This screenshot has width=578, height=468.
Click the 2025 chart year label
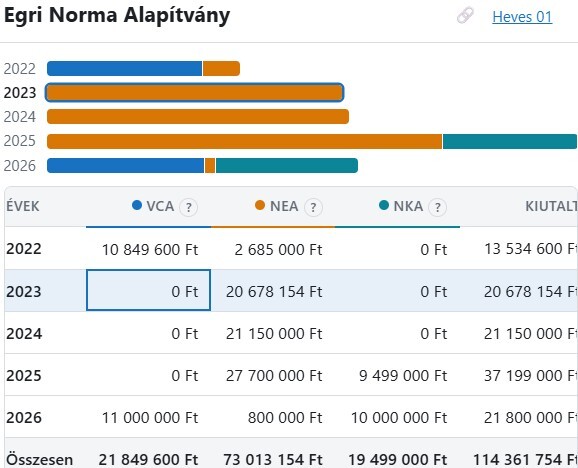point(20,141)
